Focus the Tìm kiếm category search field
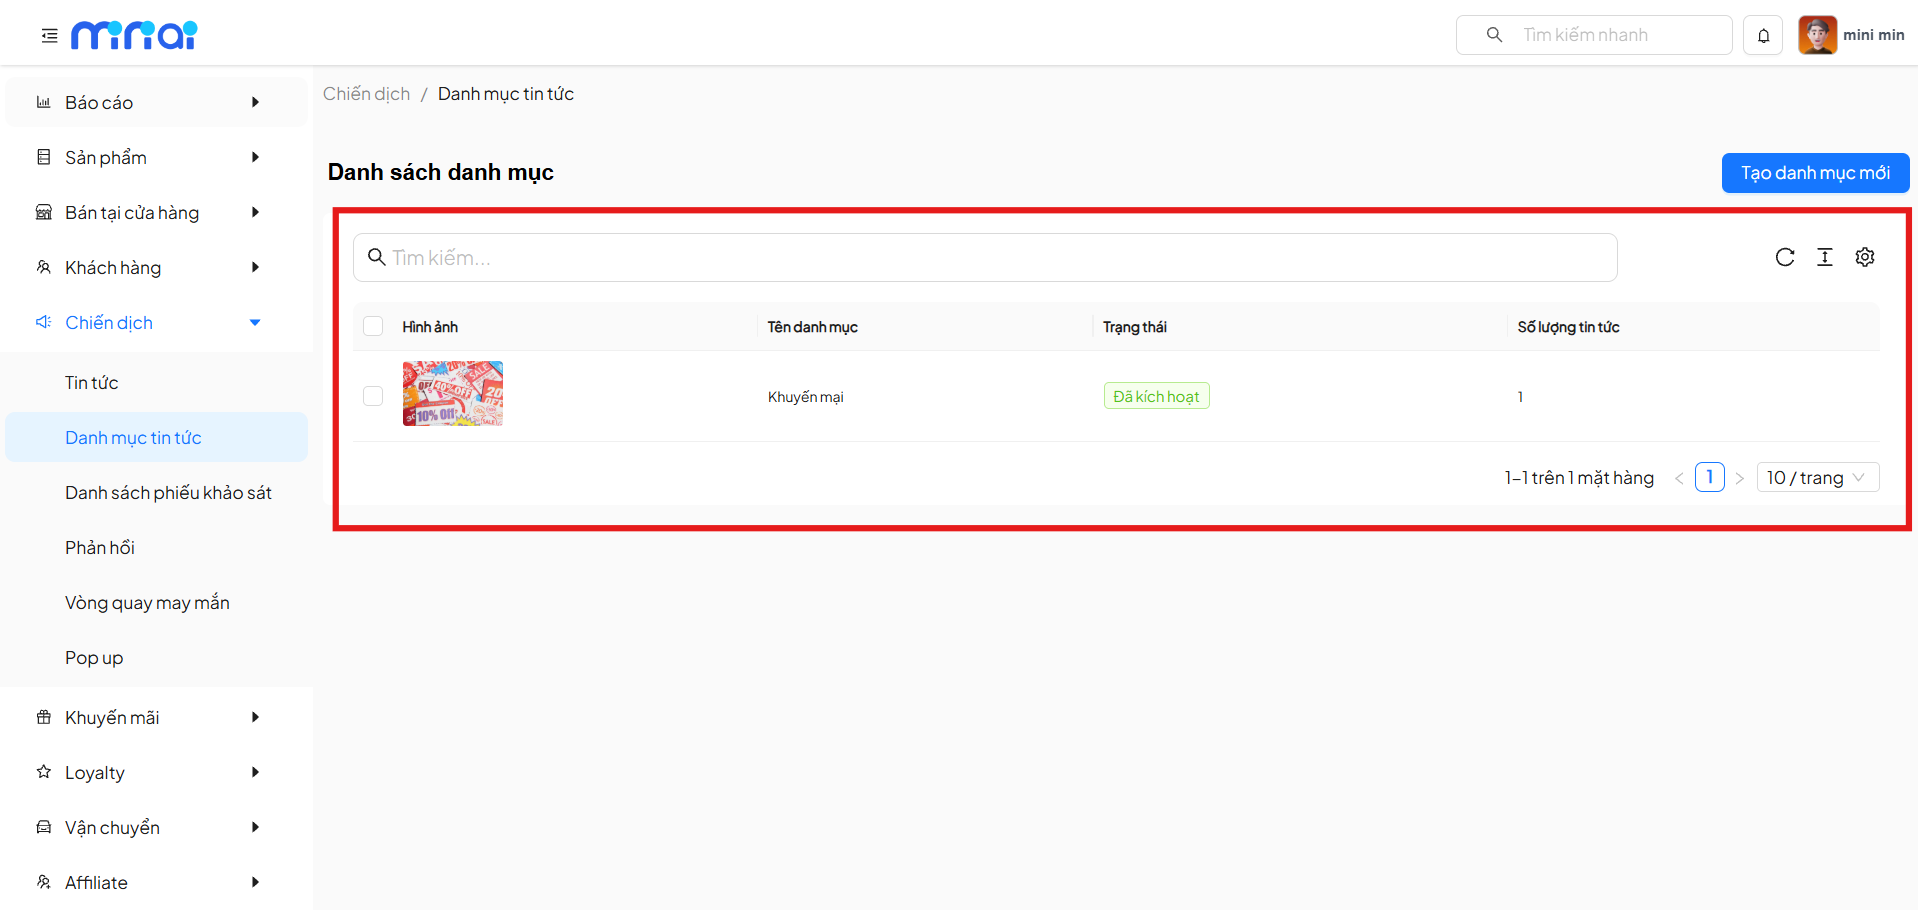This screenshot has height=910, width=1918. [x=985, y=258]
